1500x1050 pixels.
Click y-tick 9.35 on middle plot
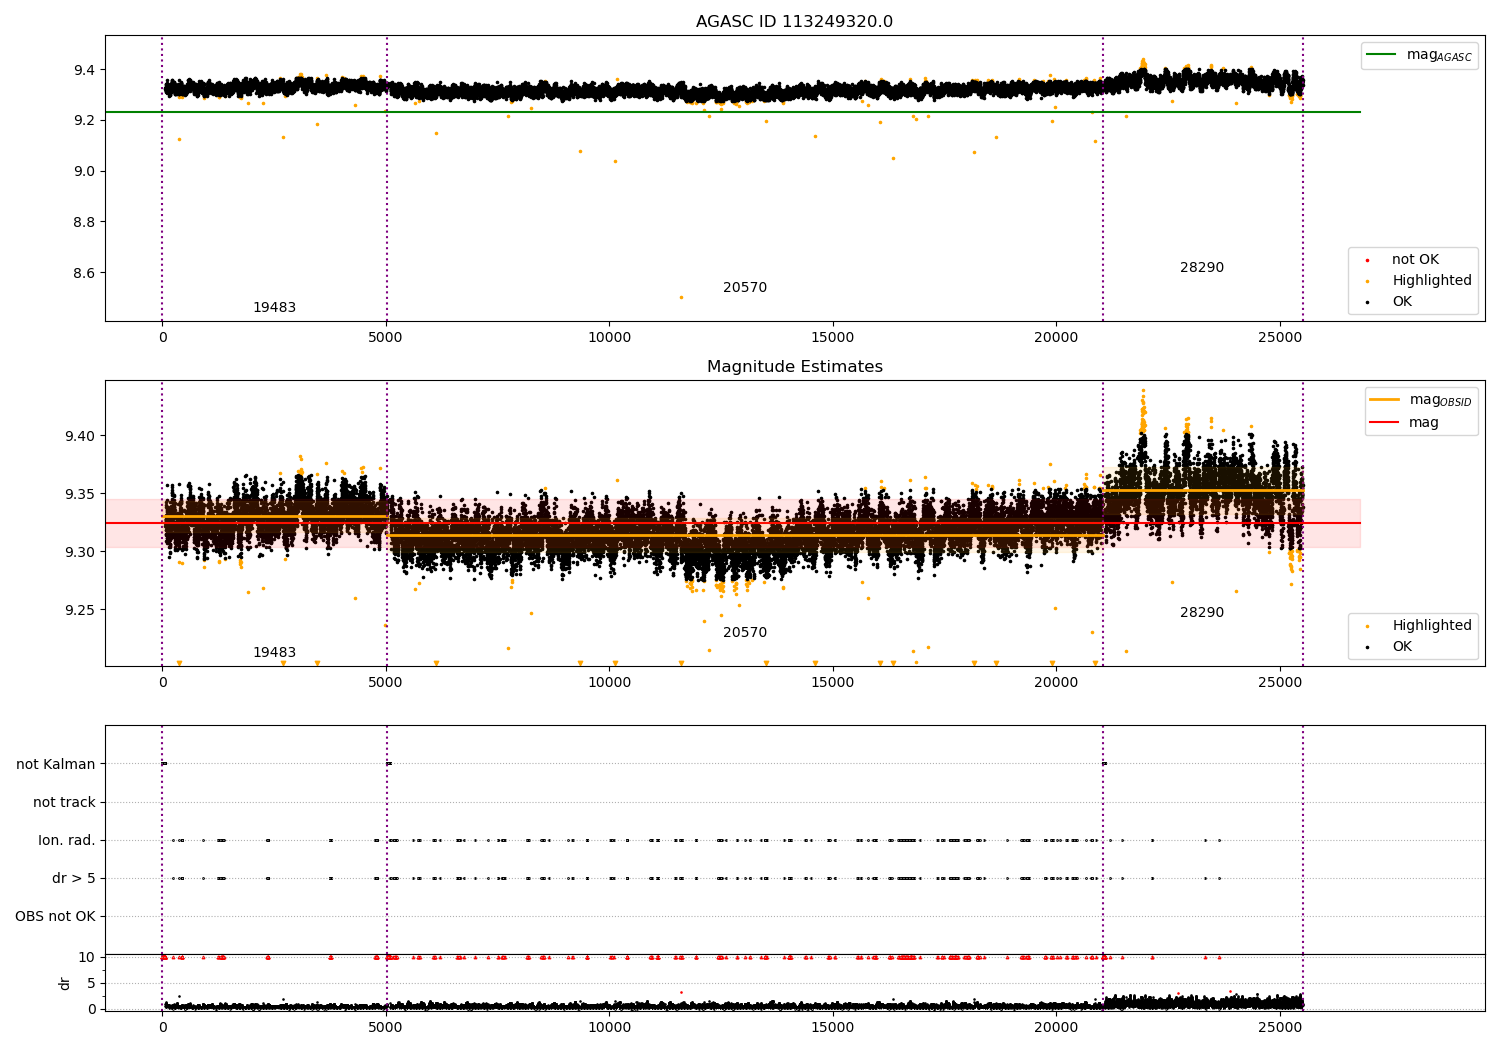[81, 494]
